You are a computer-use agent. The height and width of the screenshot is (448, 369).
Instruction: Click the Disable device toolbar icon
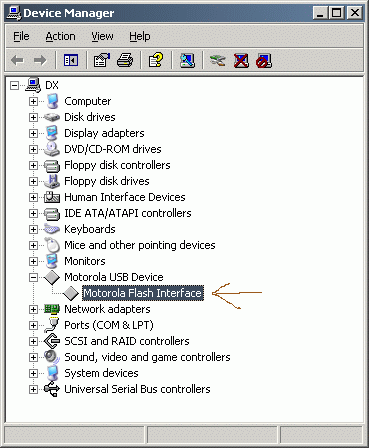pyautogui.click(x=264, y=60)
